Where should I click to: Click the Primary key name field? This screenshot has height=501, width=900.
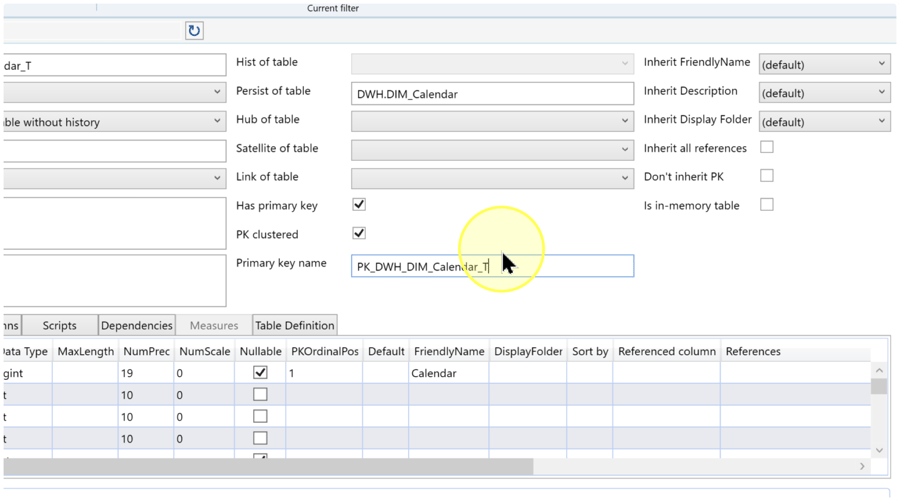tap(492, 266)
